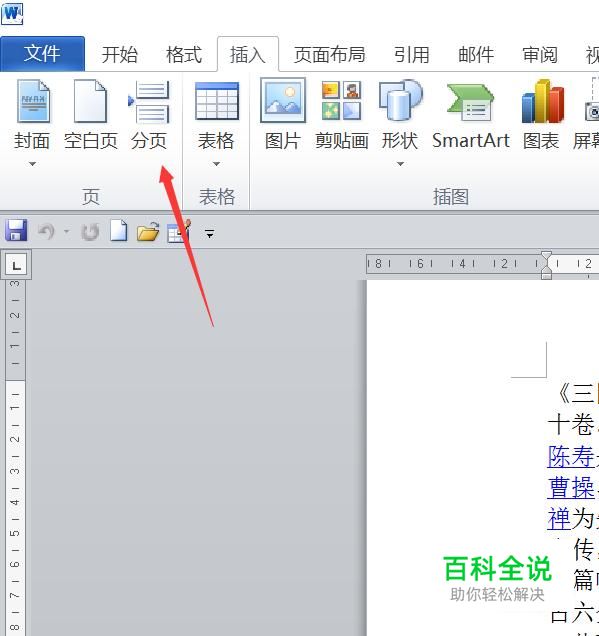Screen dimensions: 599x636
Task: Click the redo icon
Action: tap(90, 232)
